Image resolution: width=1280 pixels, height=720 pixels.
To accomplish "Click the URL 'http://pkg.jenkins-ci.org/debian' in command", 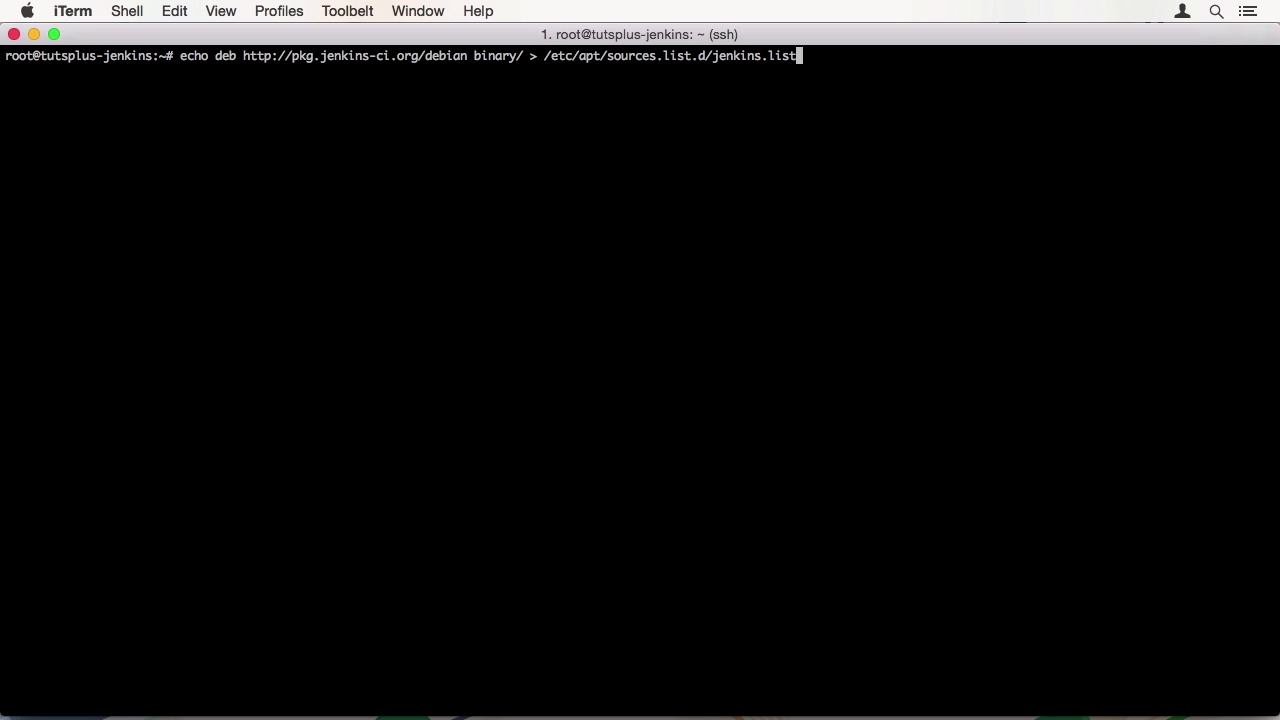I will click(x=355, y=56).
